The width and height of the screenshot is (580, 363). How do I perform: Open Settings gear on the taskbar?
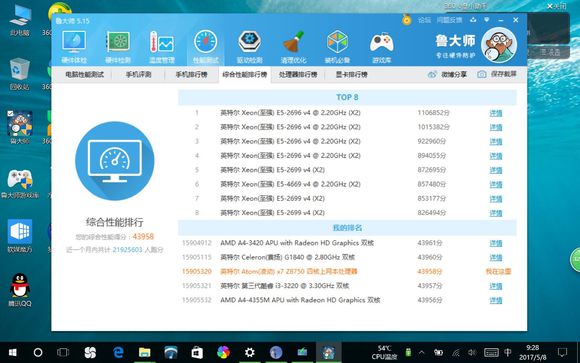click(x=250, y=352)
